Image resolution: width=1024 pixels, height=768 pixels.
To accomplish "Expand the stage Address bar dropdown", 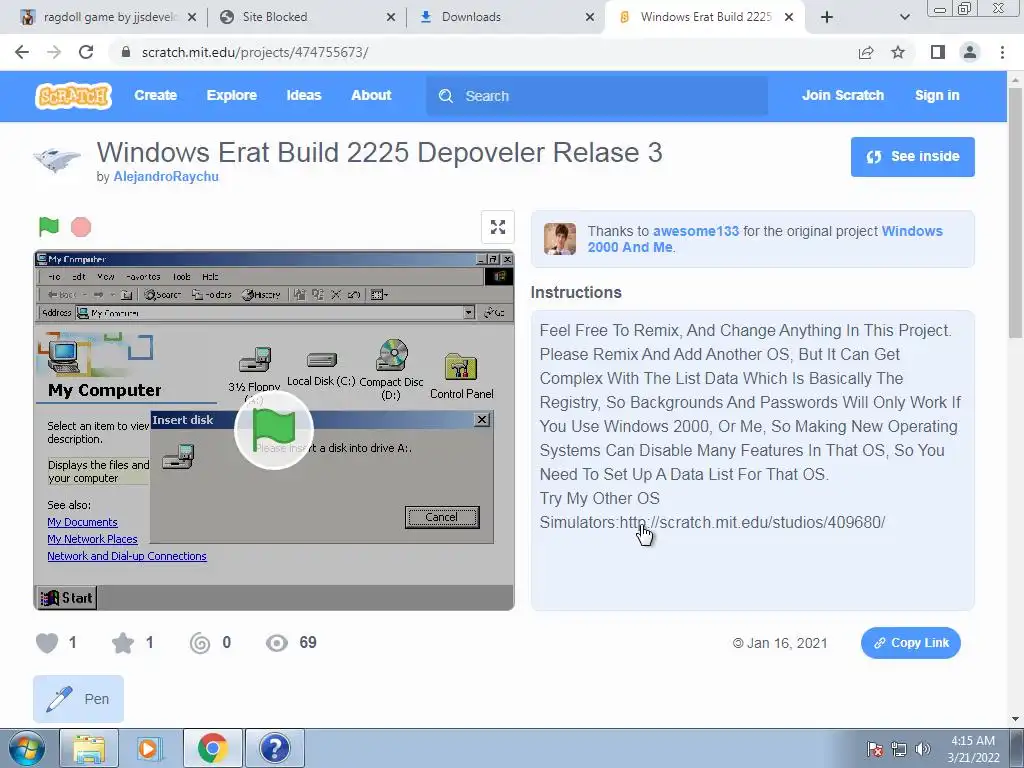I will pyautogui.click(x=468, y=313).
